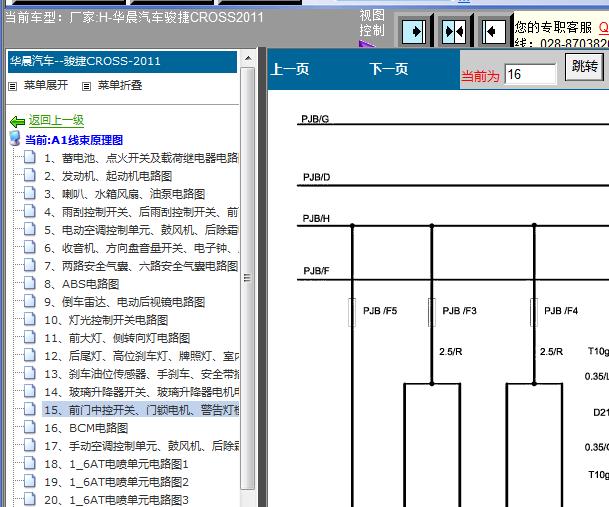Collapse the menu tree with 菜单折叠
This screenshot has height=507, width=609.
[x=120, y=85]
